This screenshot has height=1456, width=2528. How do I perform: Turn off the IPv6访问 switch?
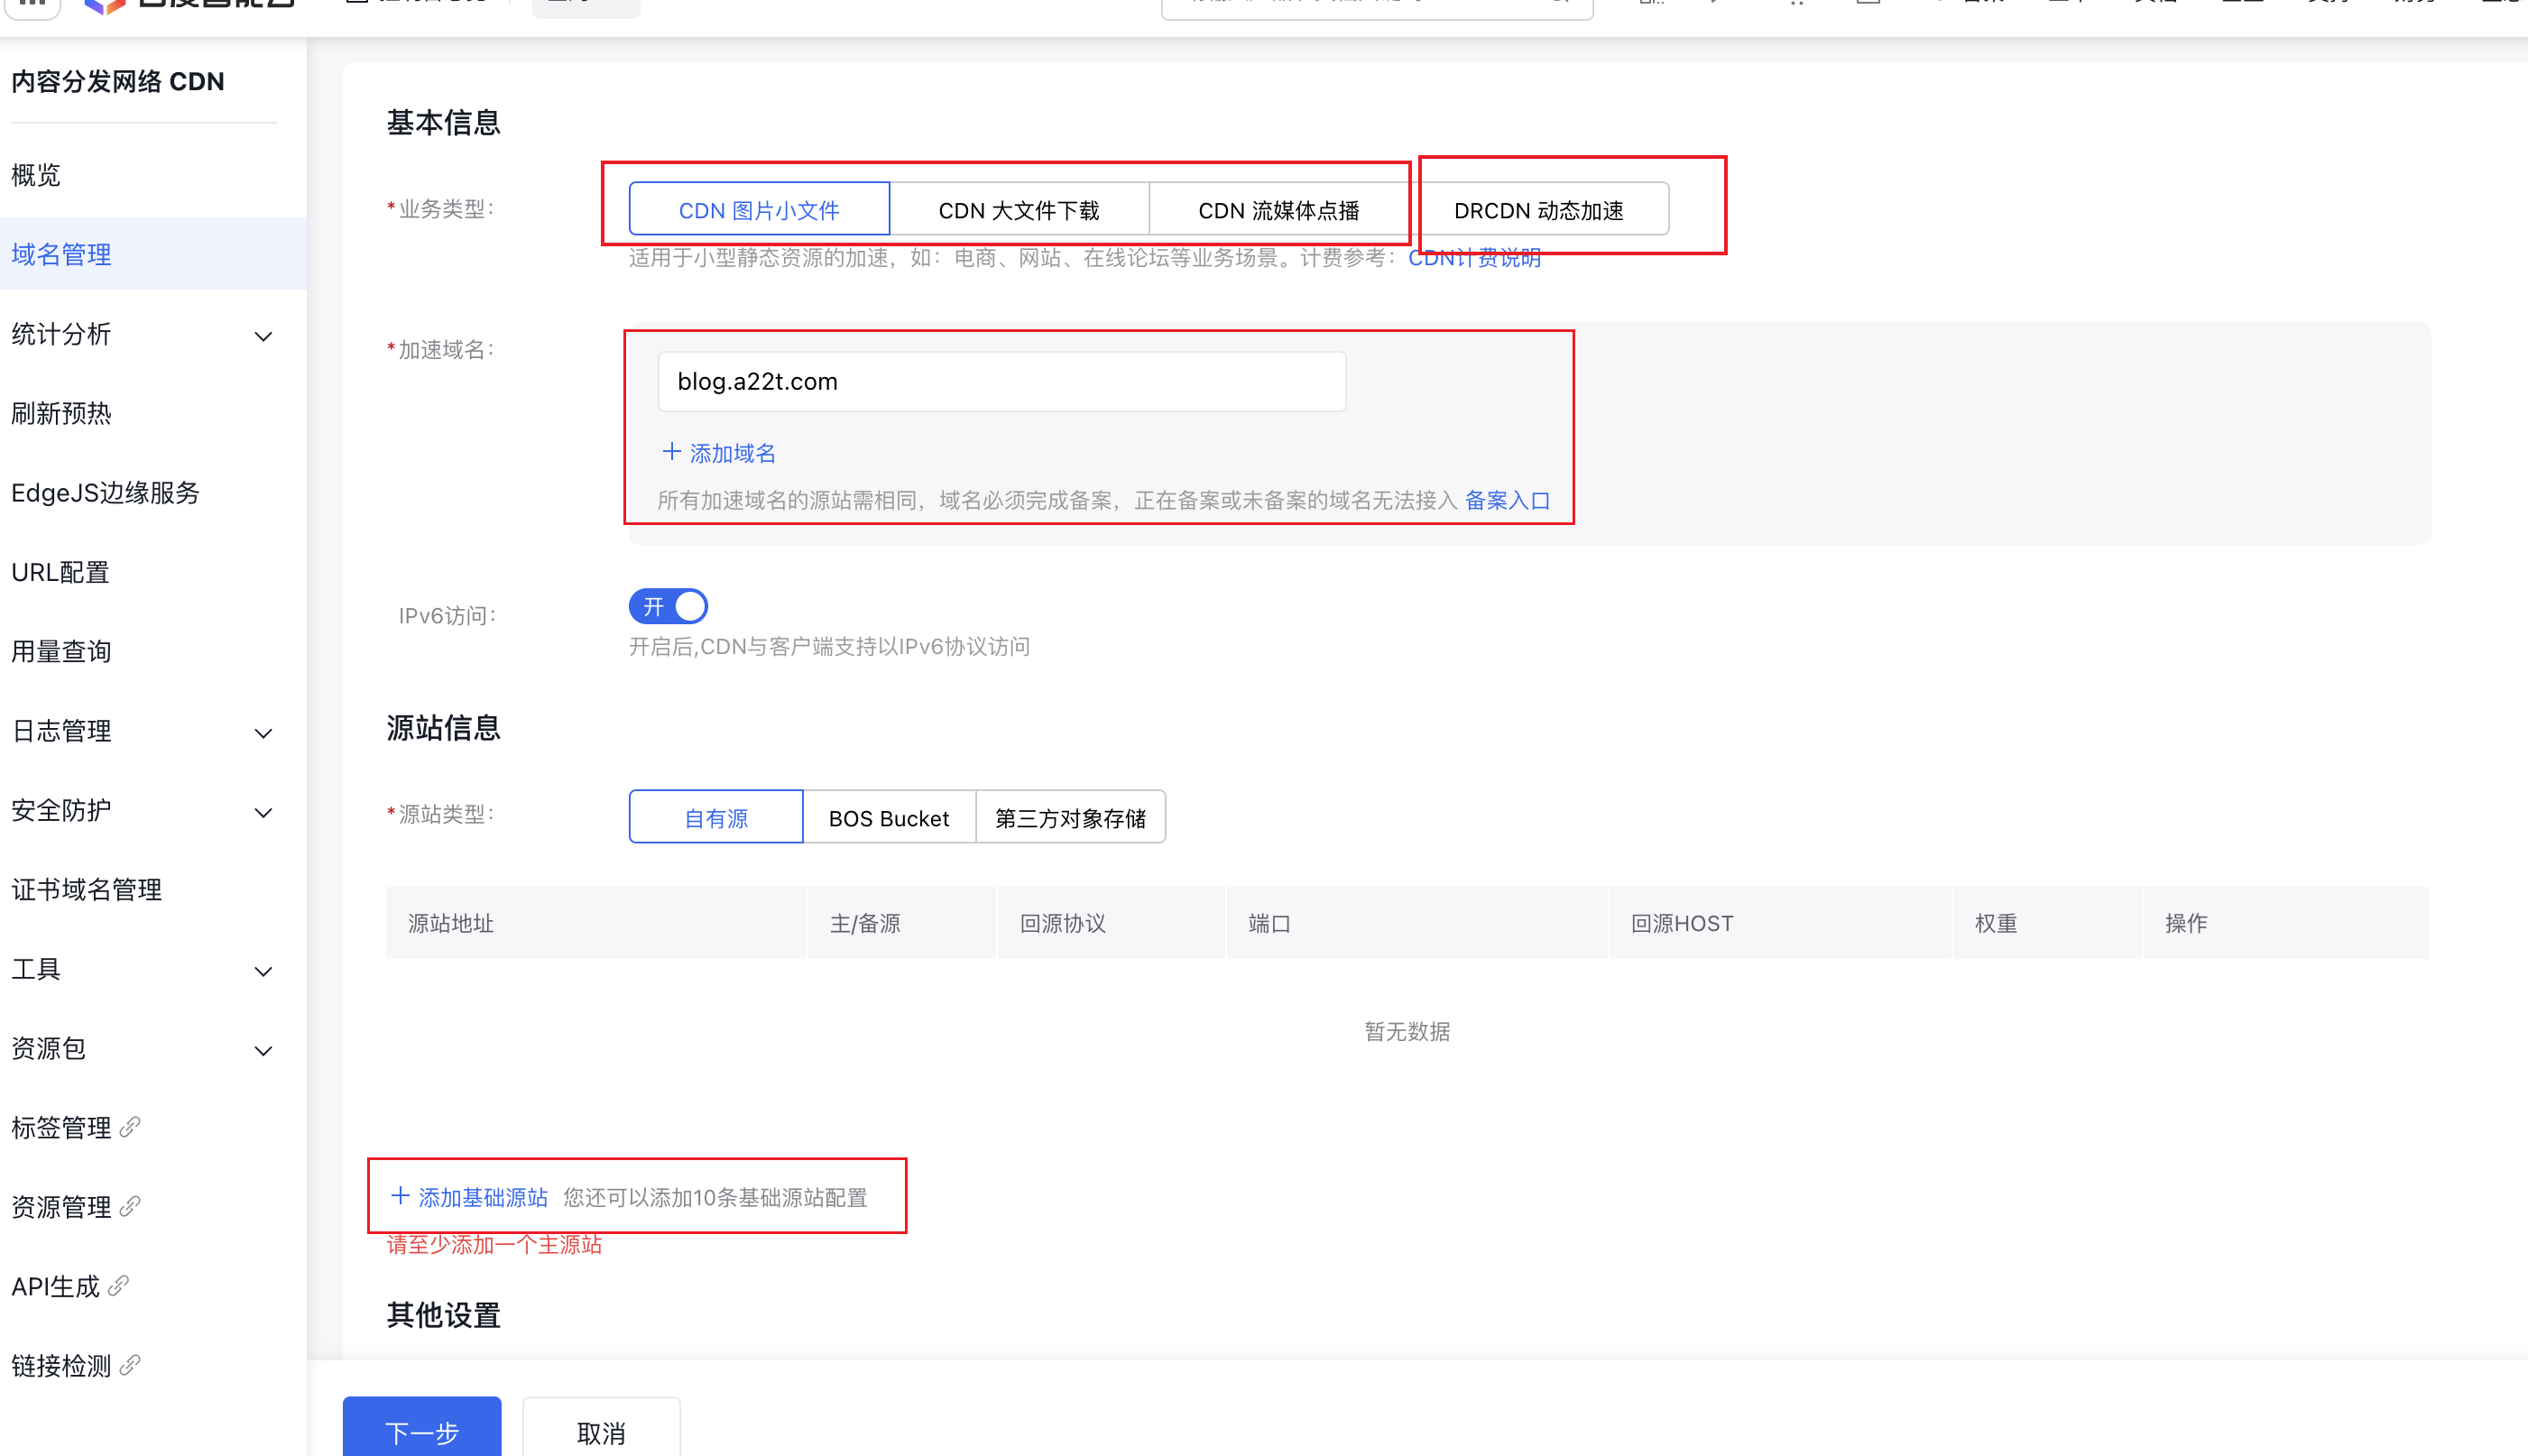pyautogui.click(x=668, y=606)
